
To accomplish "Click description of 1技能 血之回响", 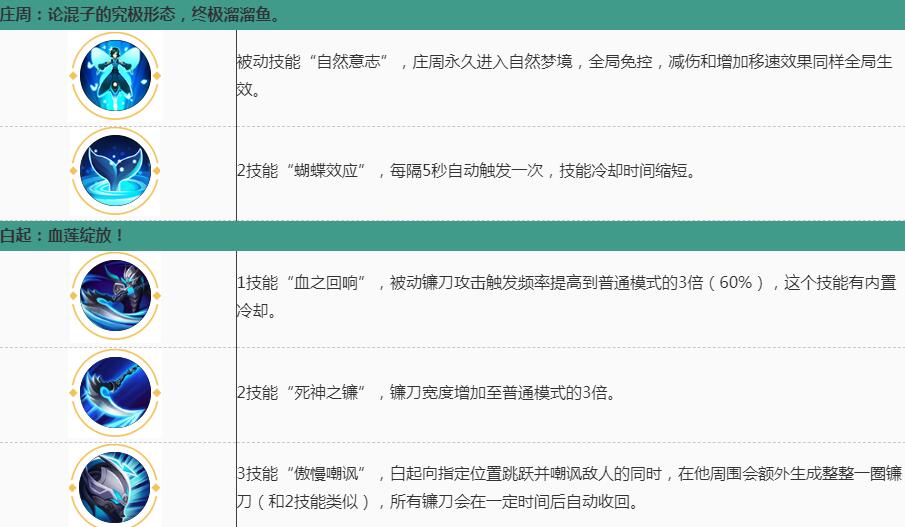I will (566, 296).
